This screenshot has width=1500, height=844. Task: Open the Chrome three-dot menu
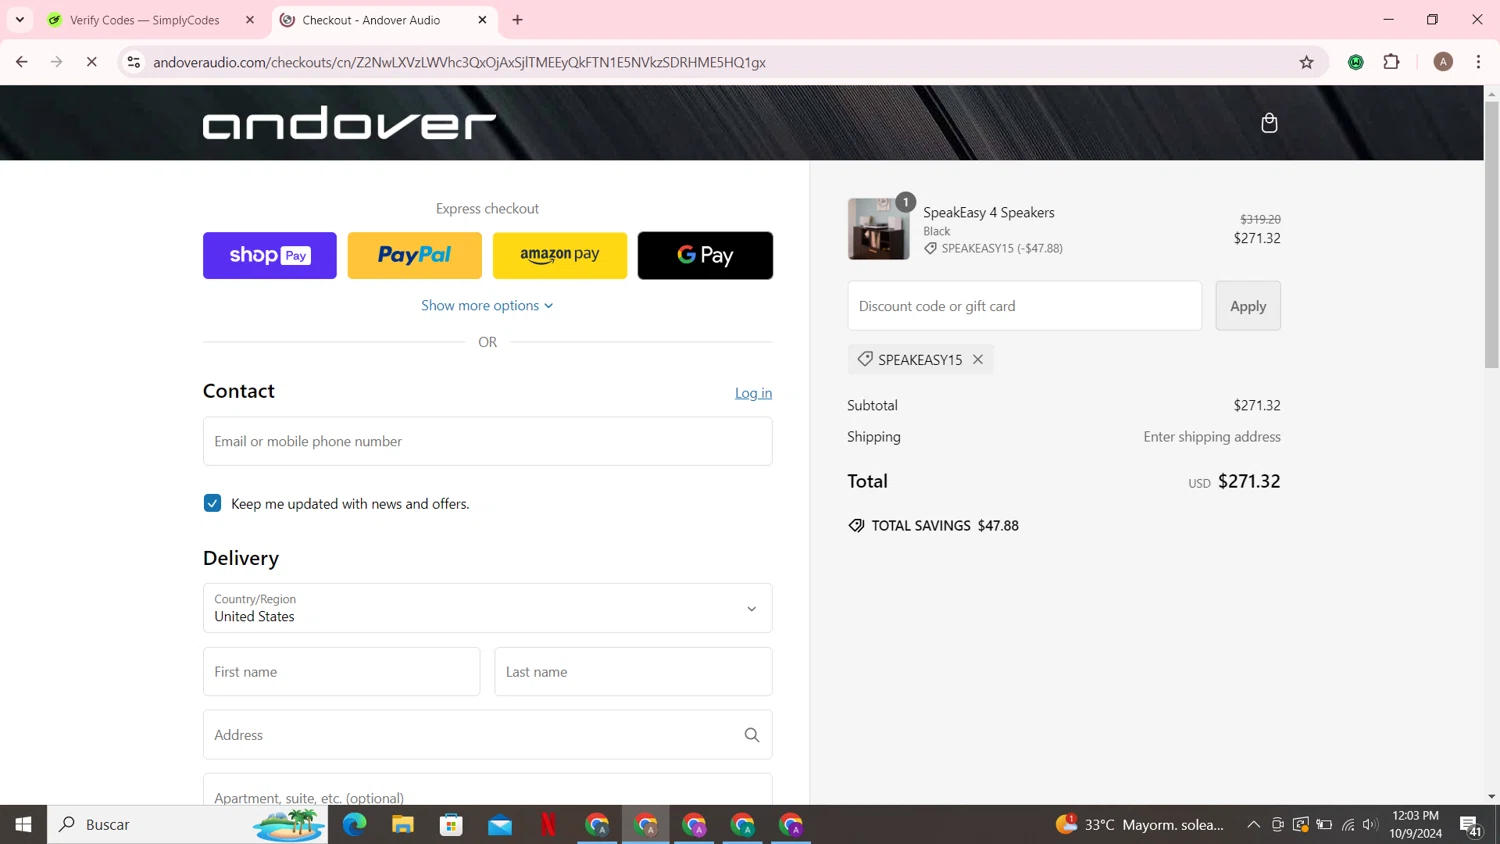(x=1478, y=62)
